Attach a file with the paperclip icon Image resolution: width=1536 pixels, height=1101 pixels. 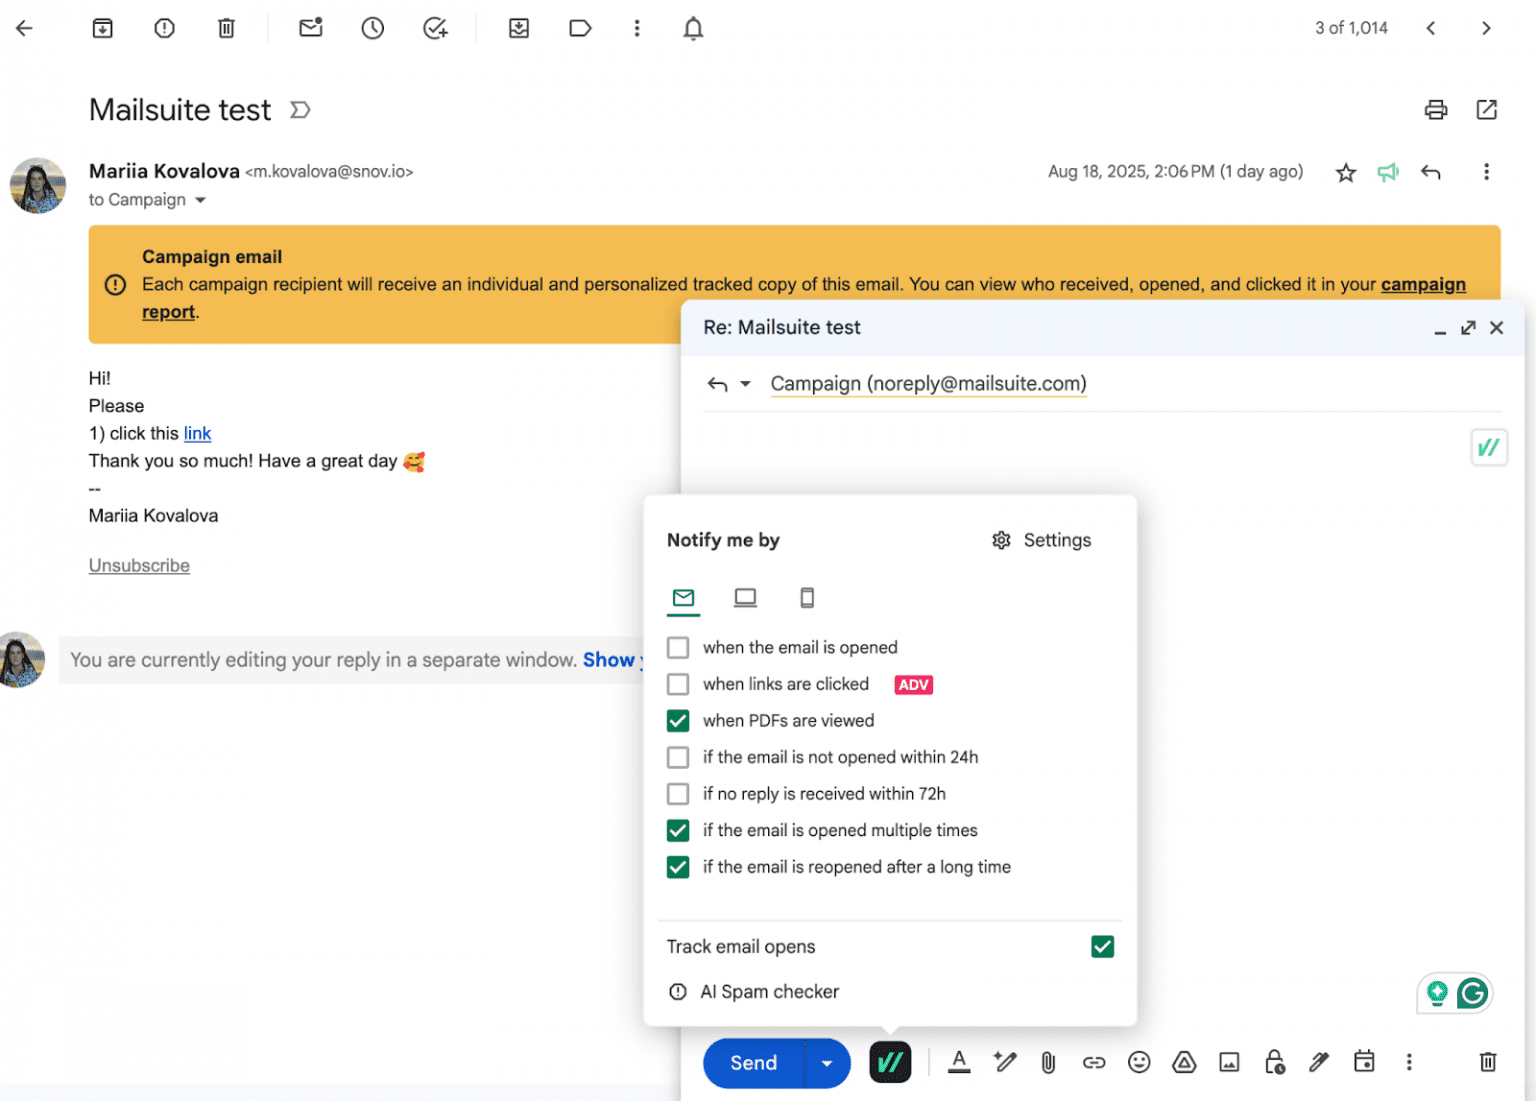(1047, 1062)
